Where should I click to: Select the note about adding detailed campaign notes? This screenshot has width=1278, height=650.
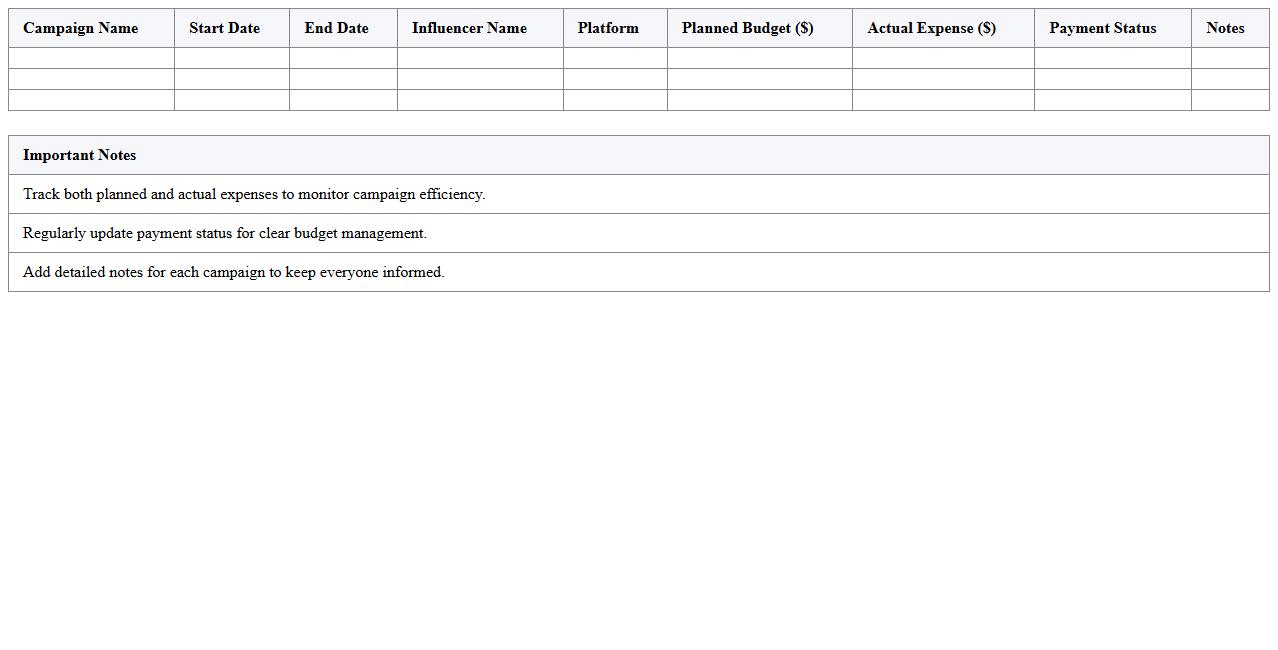(234, 272)
